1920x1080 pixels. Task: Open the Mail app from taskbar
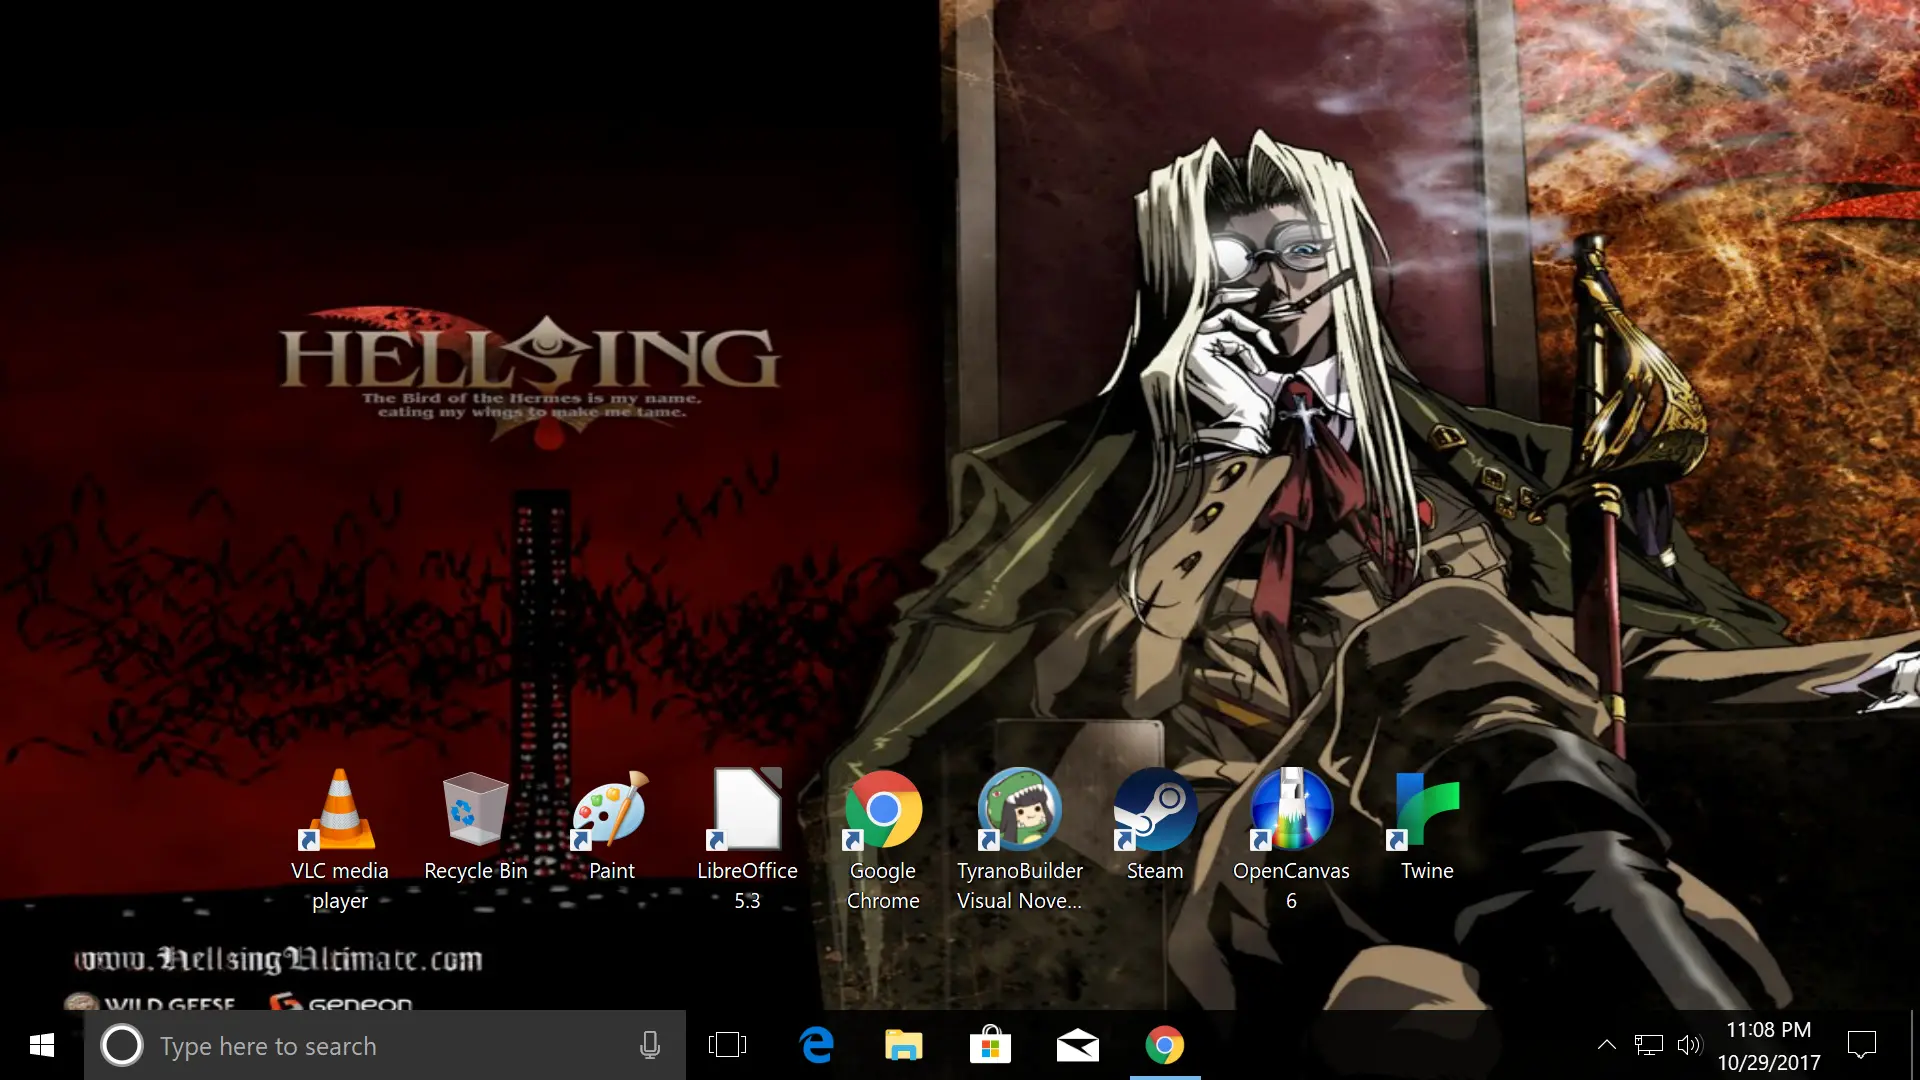pos(1078,1046)
